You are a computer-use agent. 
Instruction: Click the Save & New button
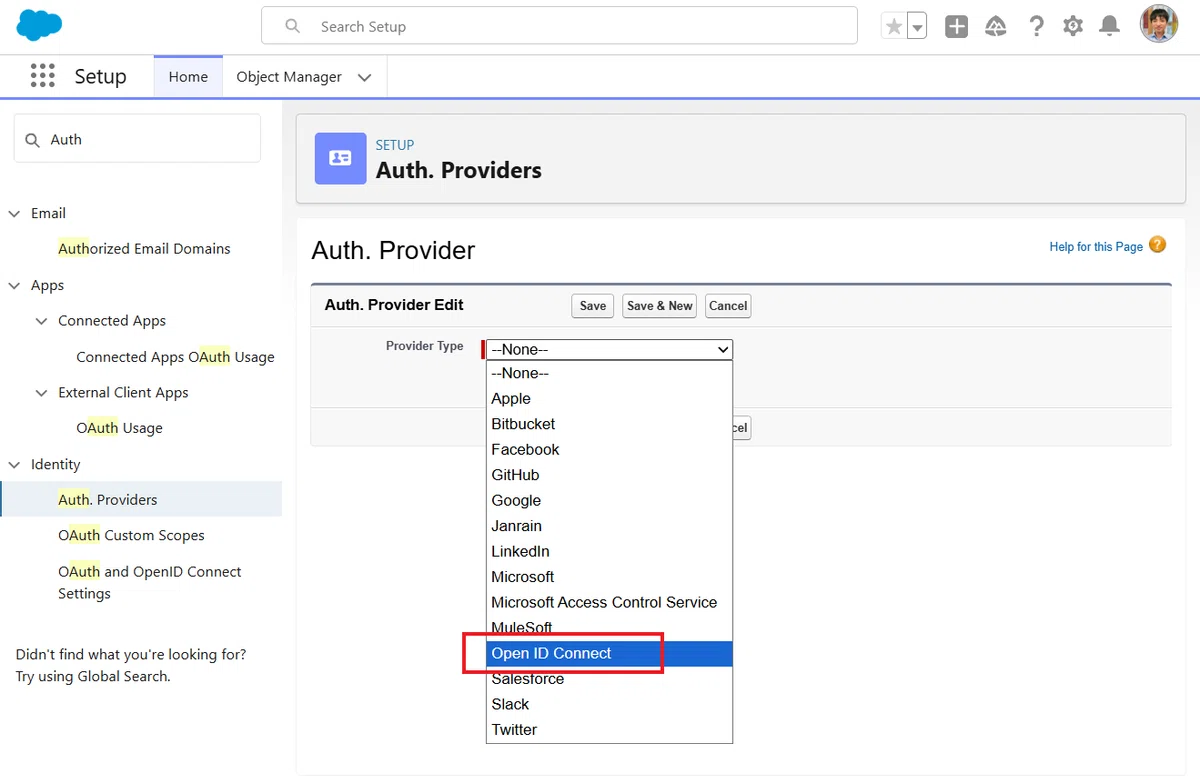pyautogui.click(x=660, y=306)
